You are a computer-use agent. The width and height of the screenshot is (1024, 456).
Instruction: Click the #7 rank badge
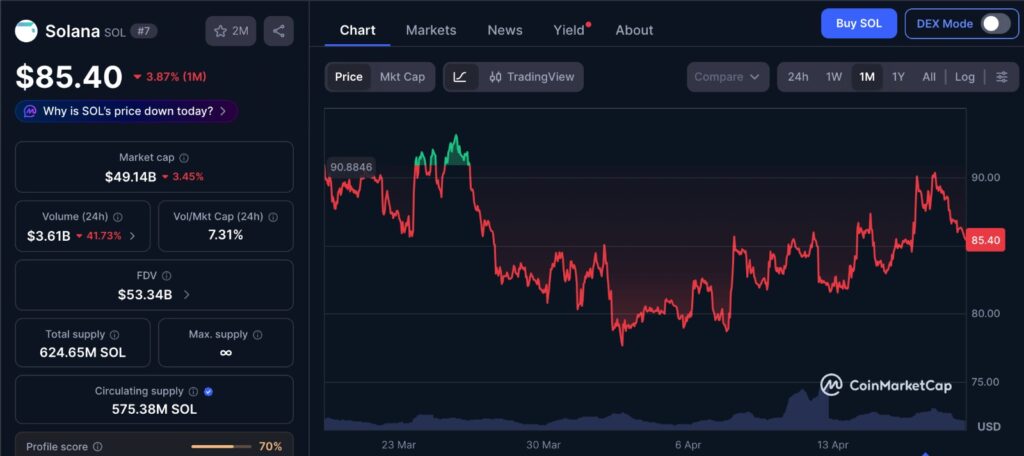pyautogui.click(x=144, y=31)
